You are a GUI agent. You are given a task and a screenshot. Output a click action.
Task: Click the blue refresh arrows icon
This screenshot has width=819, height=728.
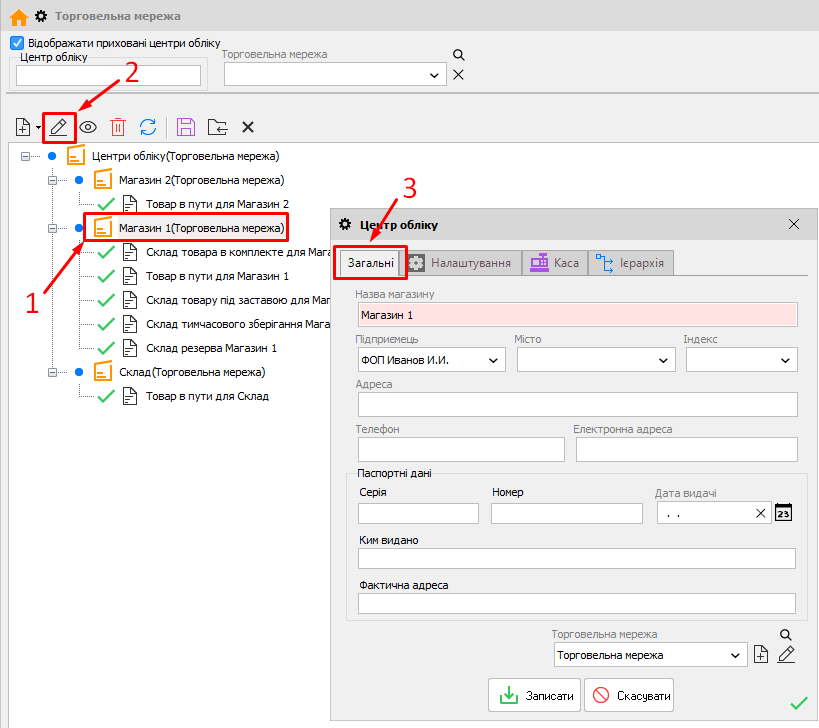click(148, 127)
